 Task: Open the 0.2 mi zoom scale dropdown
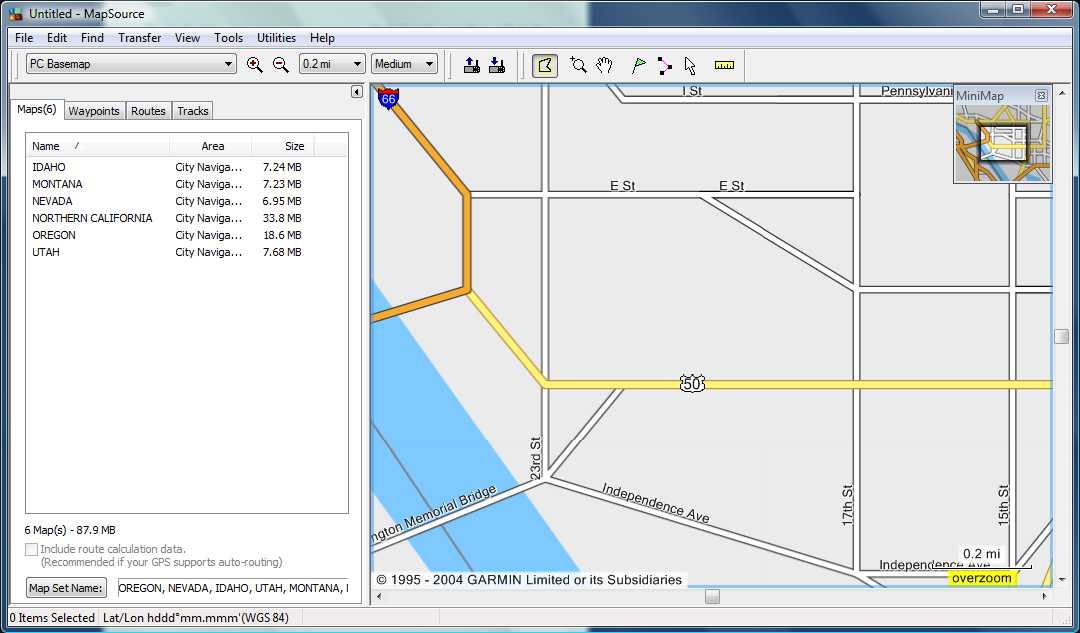332,64
